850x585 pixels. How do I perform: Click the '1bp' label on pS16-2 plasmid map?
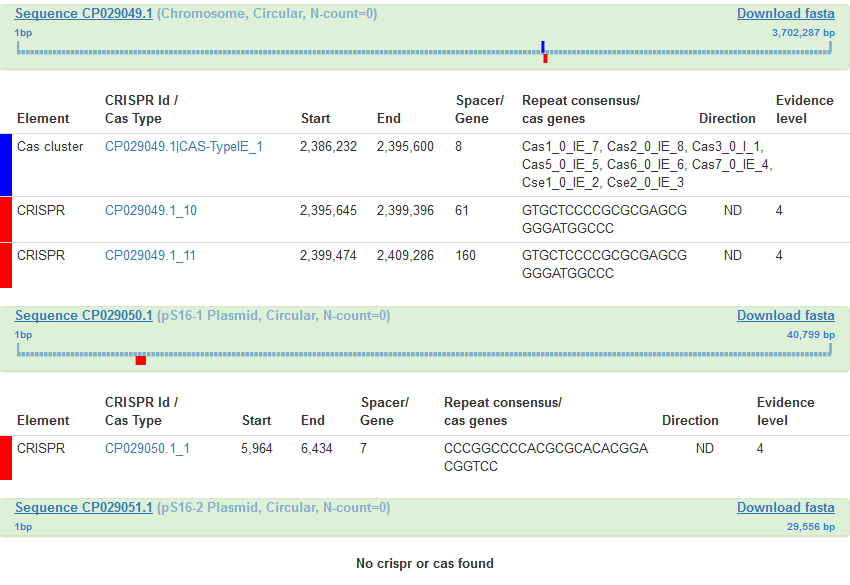23,526
